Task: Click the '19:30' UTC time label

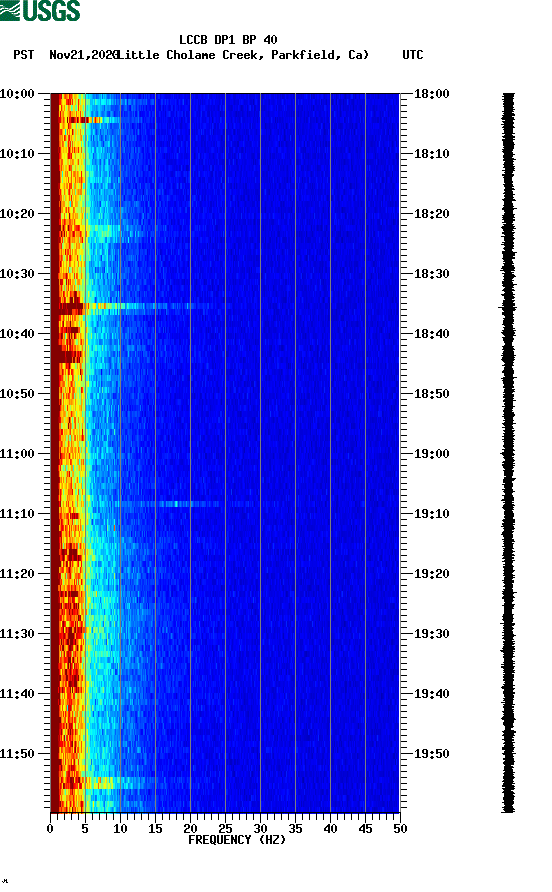Action: point(431,634)
